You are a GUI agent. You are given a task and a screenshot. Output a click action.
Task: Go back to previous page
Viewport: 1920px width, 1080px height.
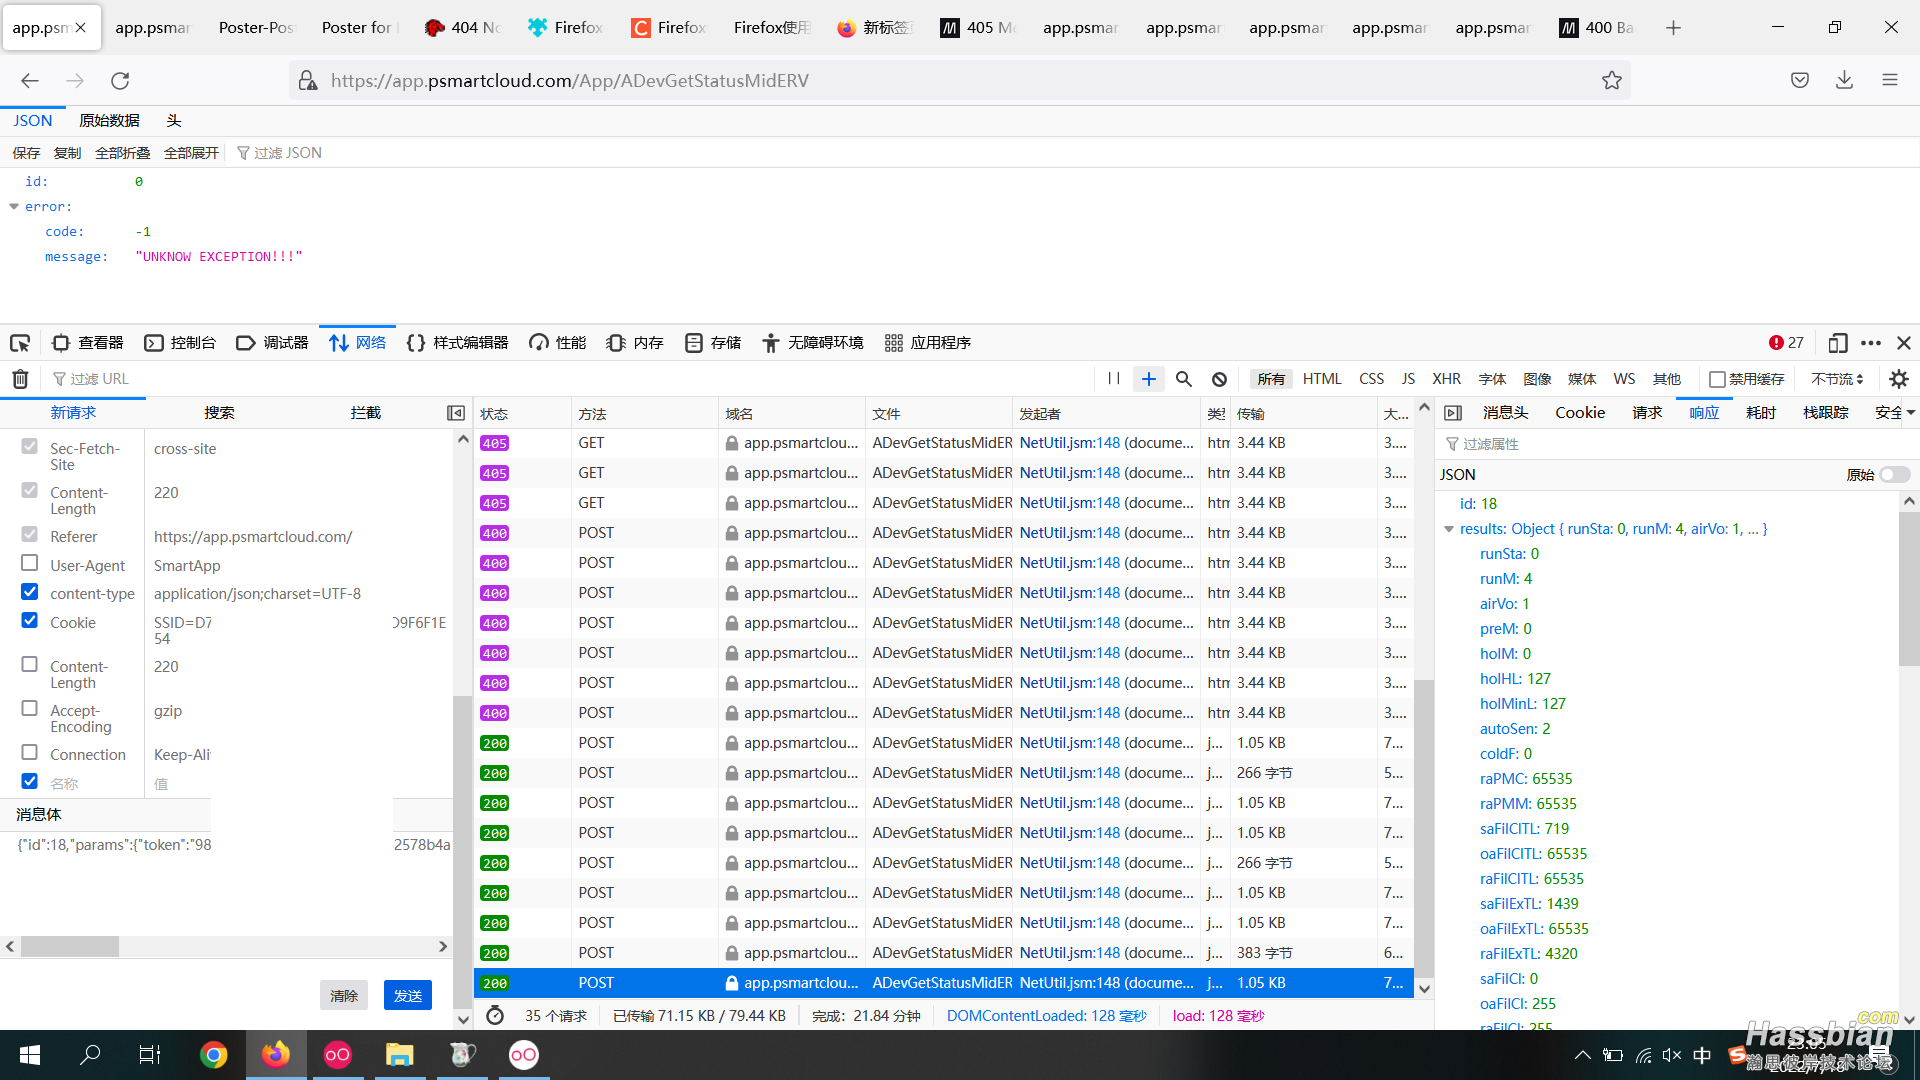(30, 81)
